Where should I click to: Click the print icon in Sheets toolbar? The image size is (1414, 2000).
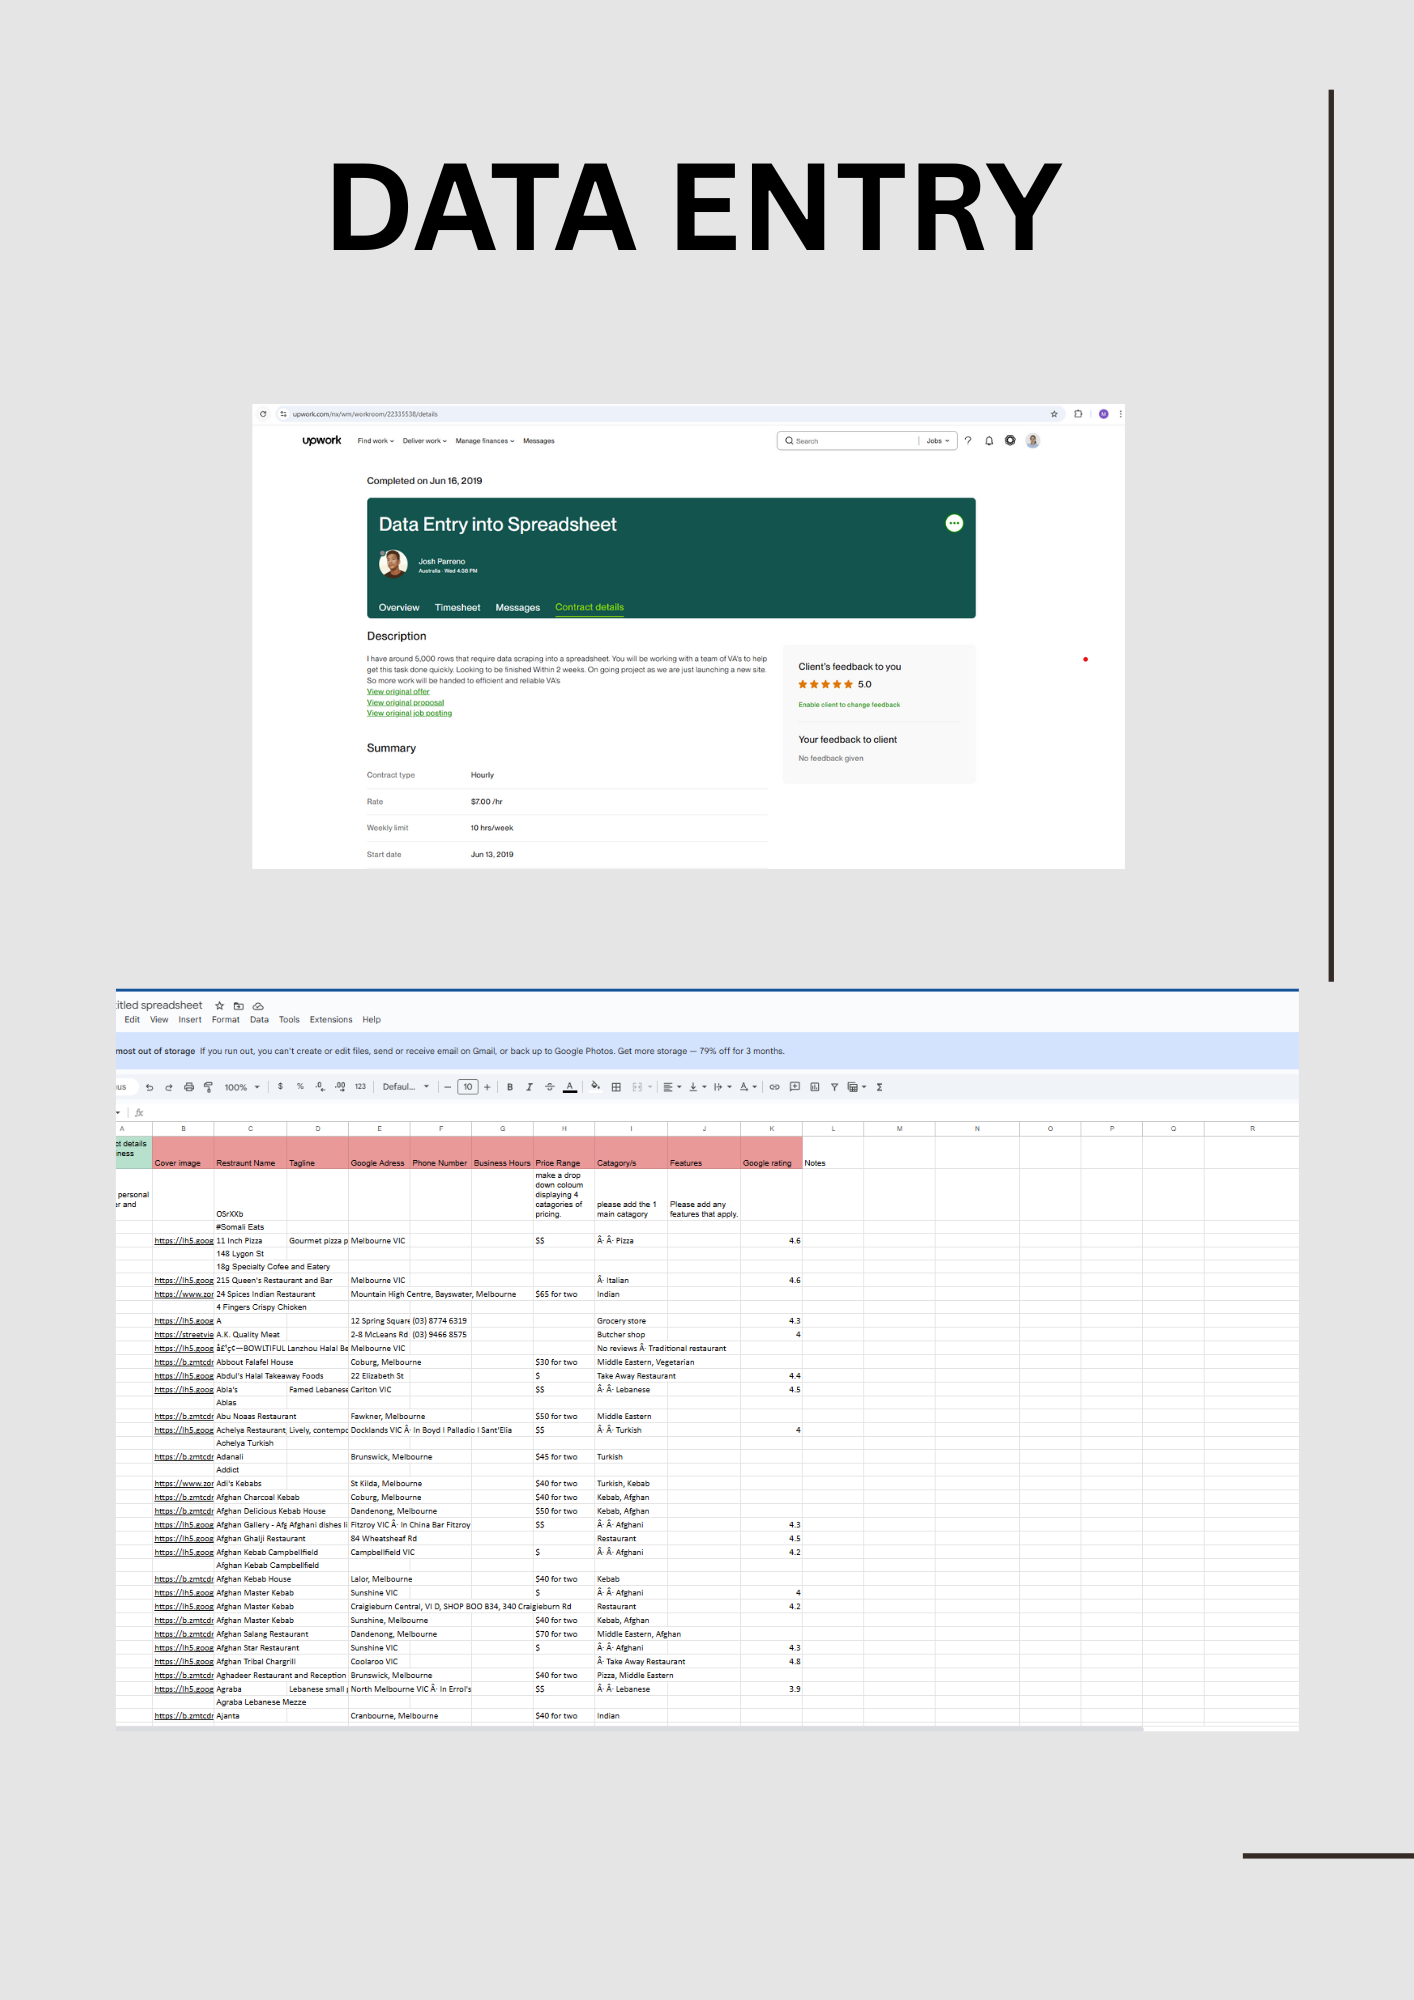189,1087
